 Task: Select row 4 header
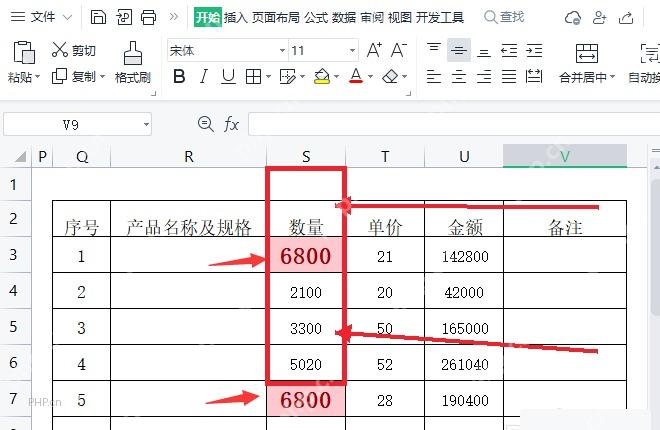pyautogui.click(x=15, y=290)
